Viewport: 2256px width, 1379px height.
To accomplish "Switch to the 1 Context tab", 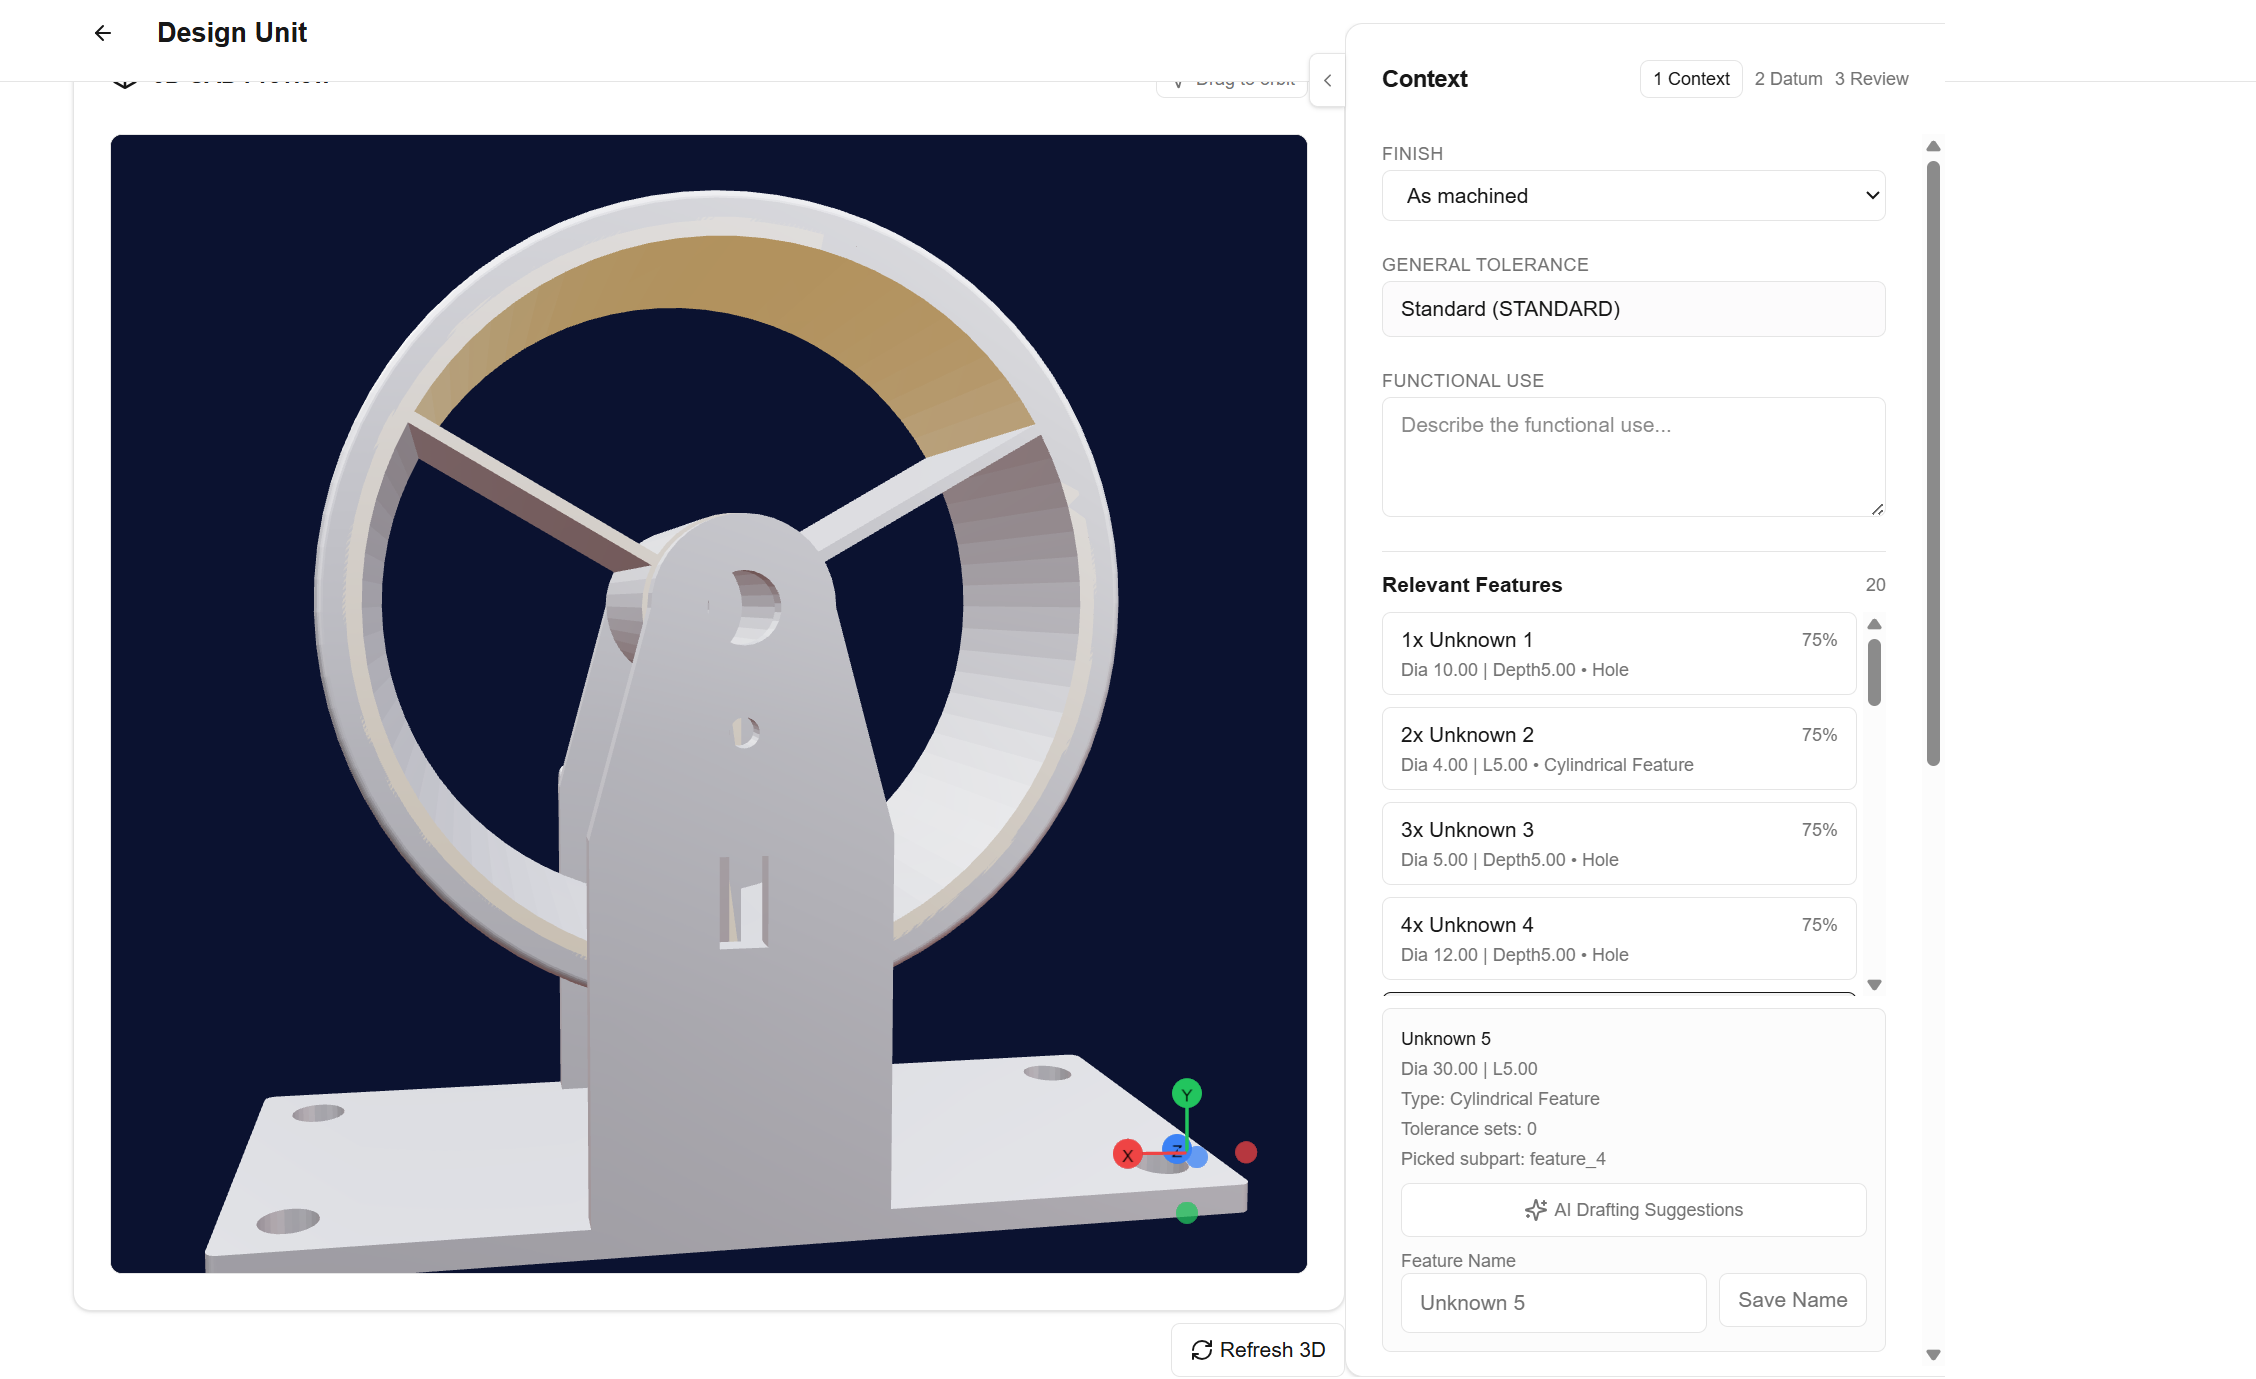I will 1691,79.
